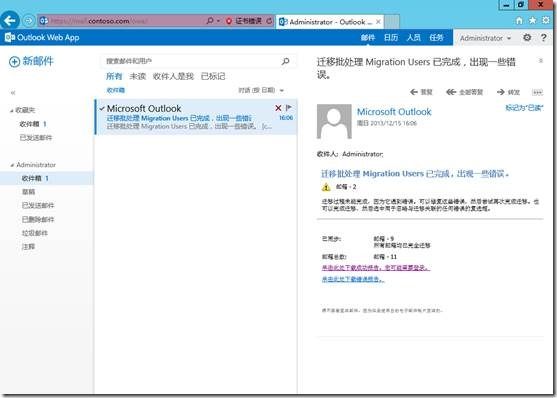Select the 已标记 mail filter
The height and width of the screenshot is (398, 557).
pyautogui.click(x=213, y=76)
